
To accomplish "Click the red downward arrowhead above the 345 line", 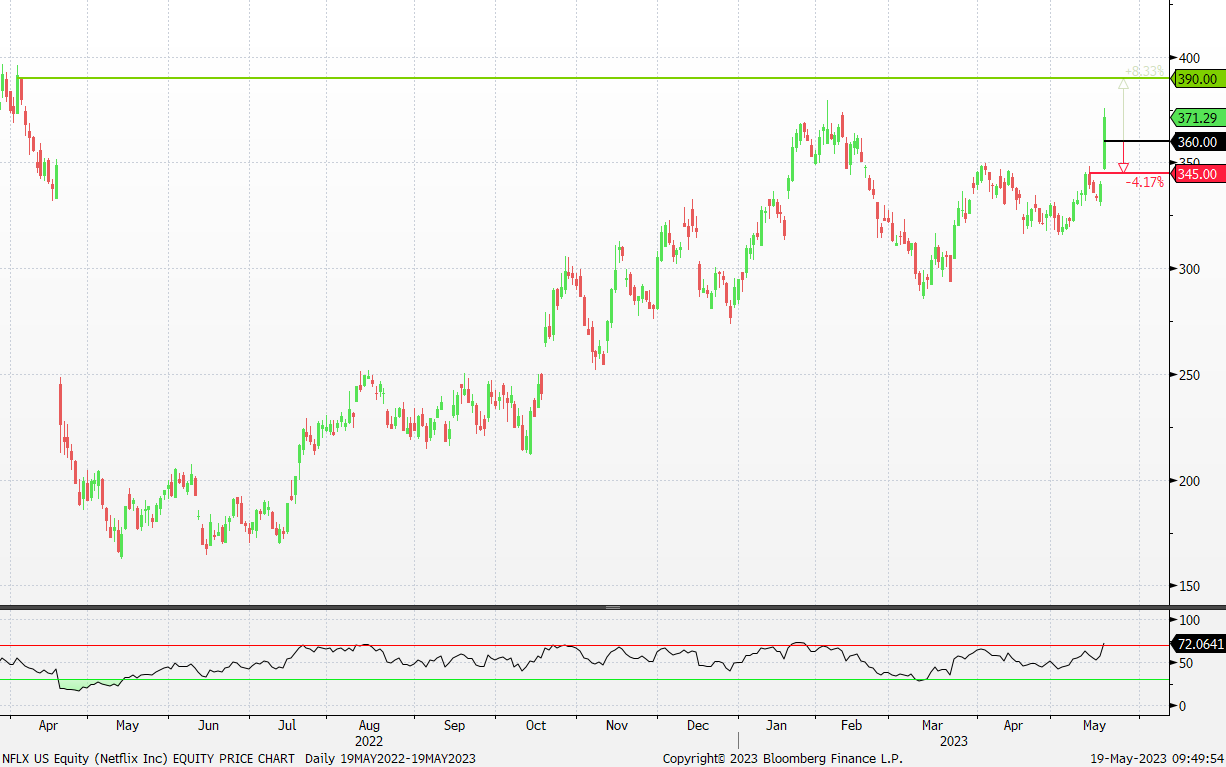I will (1123, 167).
